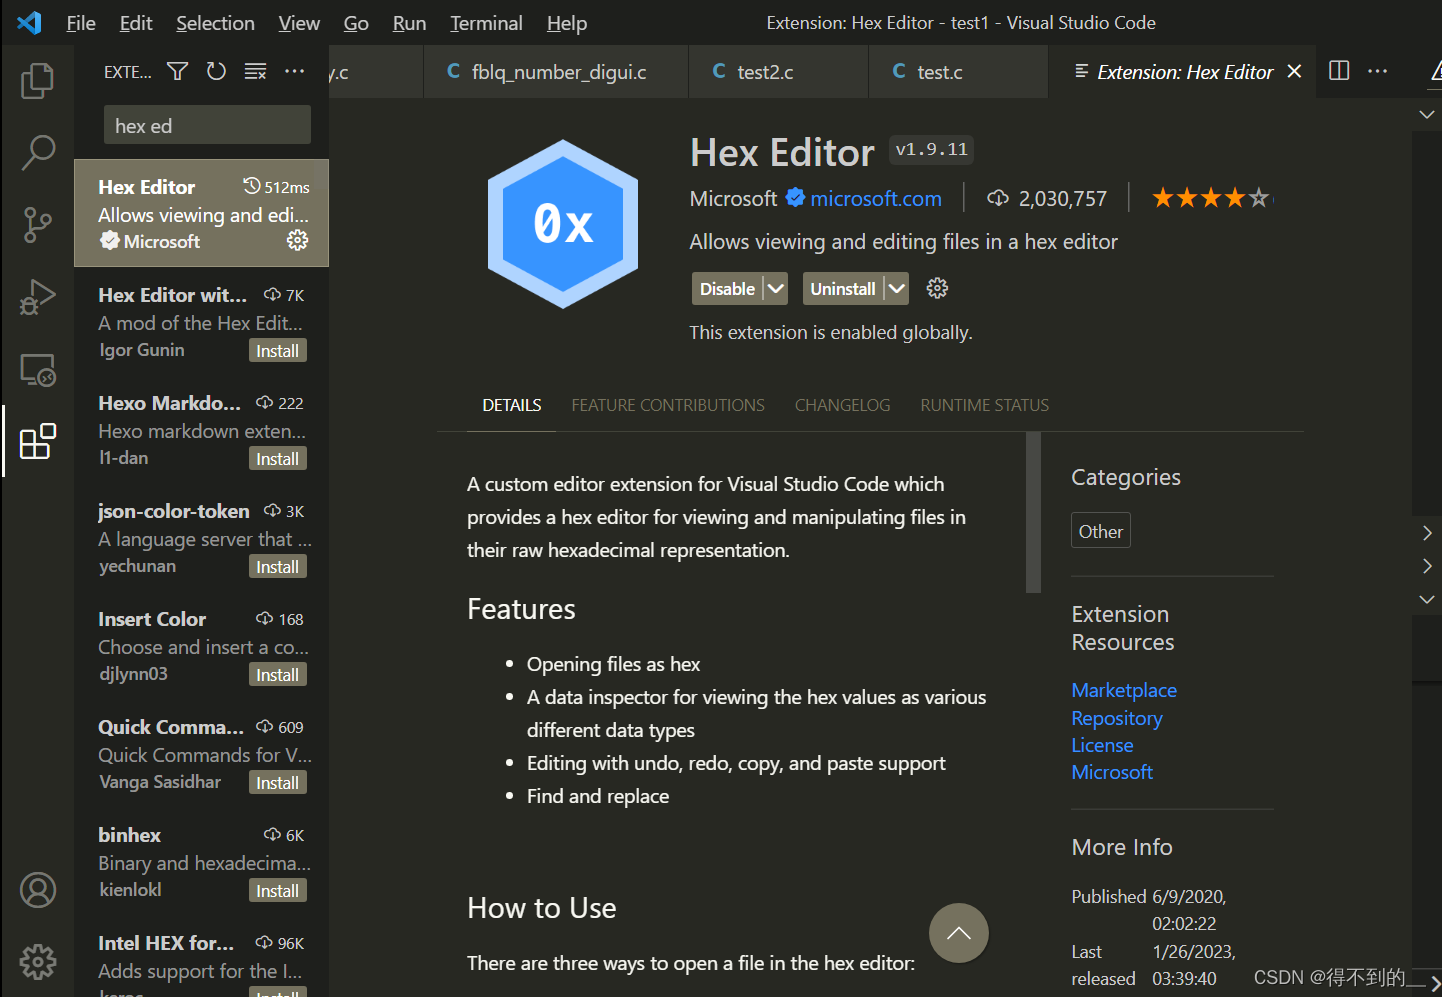Install the binhex extension
This screenshot has width=1442, height=997.
[277, 891]
